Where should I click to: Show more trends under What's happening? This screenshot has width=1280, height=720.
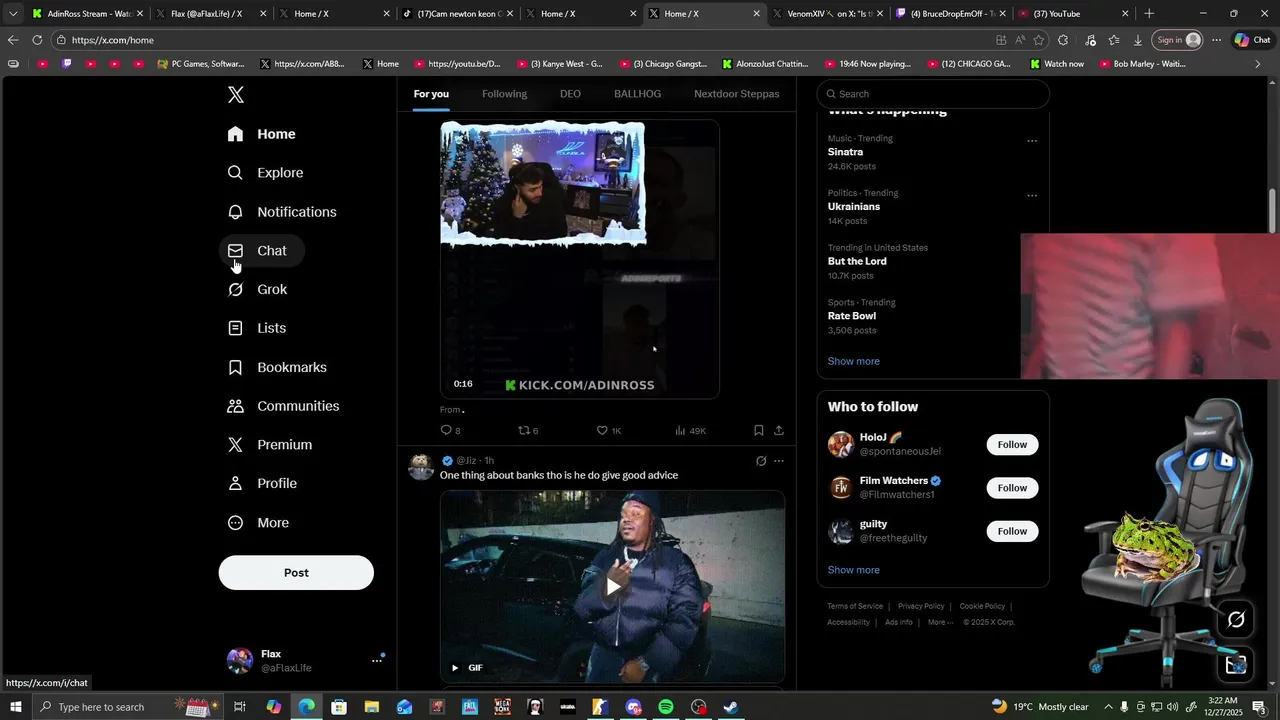[x=853, y=361]
